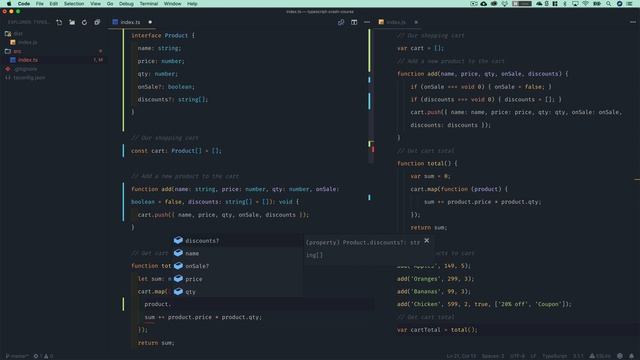Click the 'interface Product {' line in editor
Screen dimensions: 640x360
tap(163, 36)
